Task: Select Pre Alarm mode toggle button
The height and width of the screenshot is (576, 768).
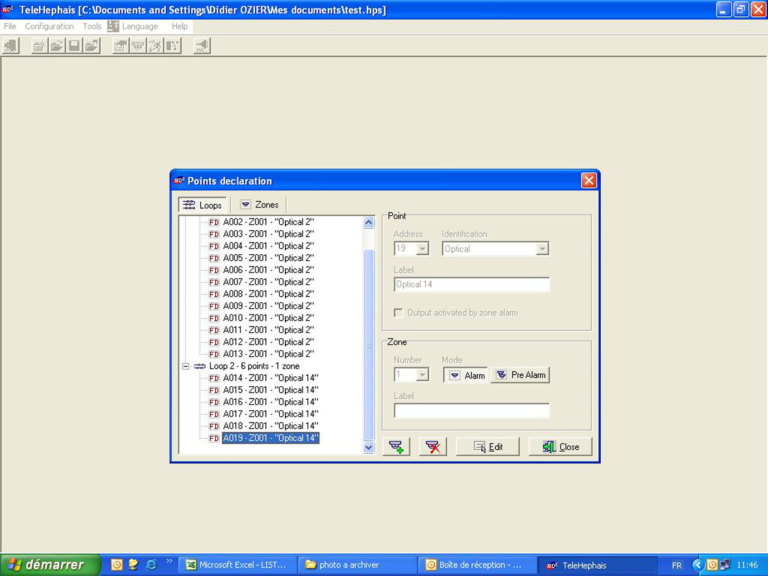Action: (520, 375)
